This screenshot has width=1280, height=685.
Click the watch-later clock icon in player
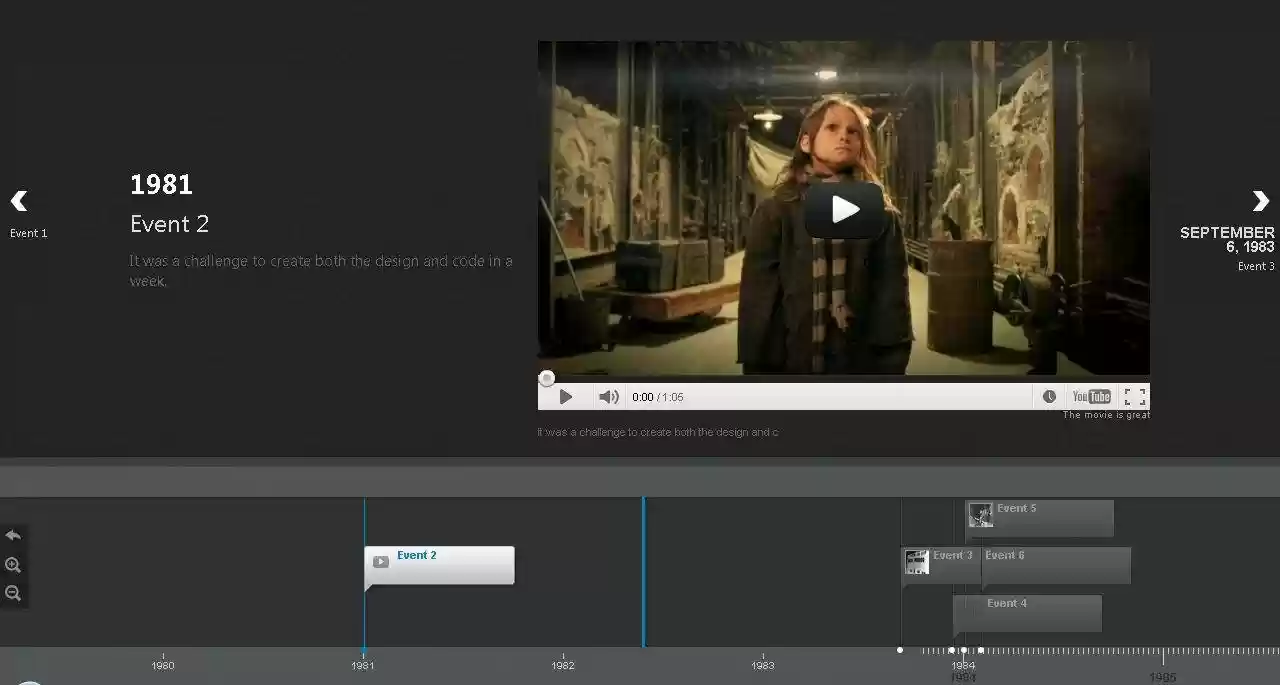(1049, 396)
